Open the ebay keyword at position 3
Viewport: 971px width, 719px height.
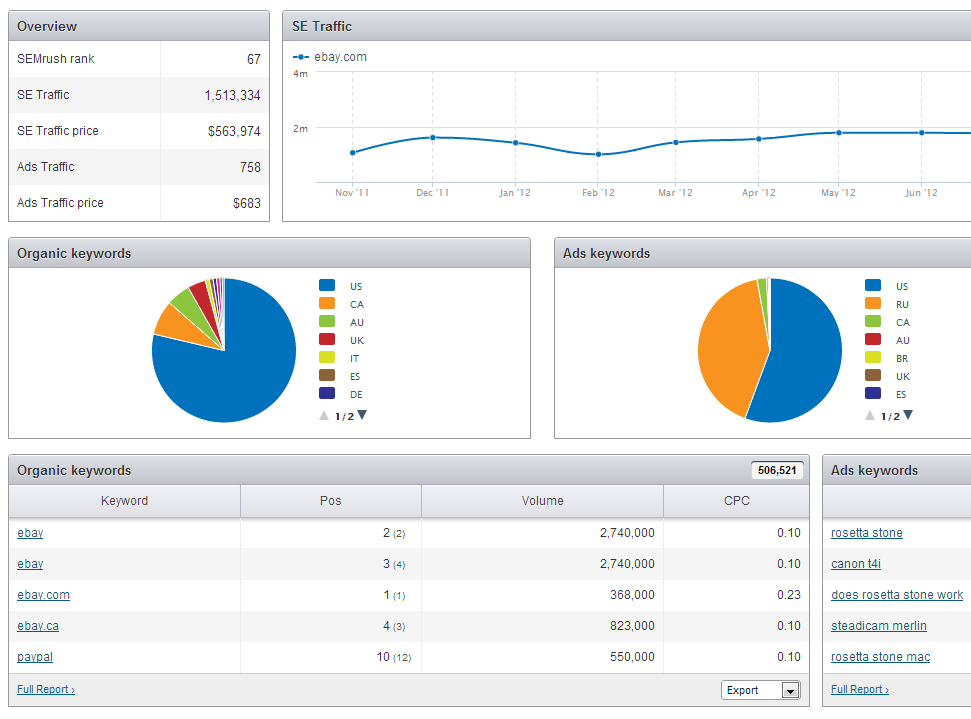click(30, 564)
